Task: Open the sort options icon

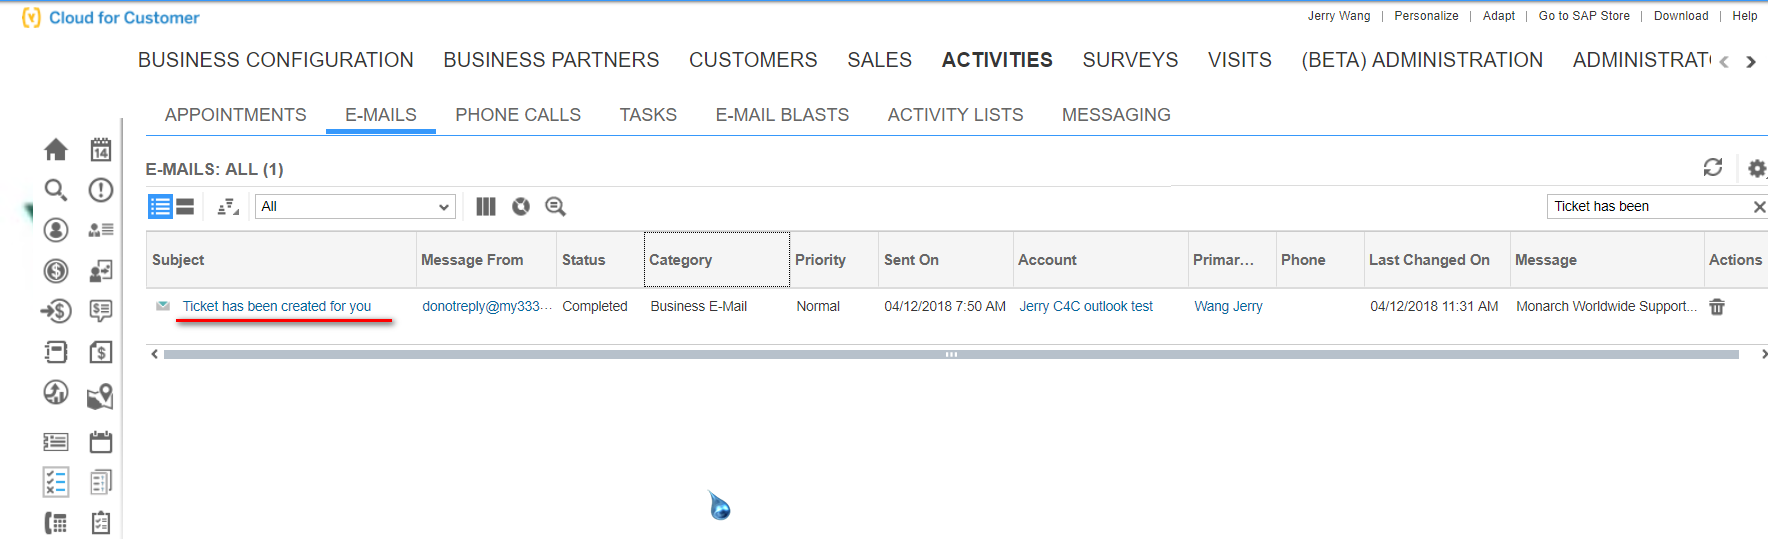Action: click(228, 207)
